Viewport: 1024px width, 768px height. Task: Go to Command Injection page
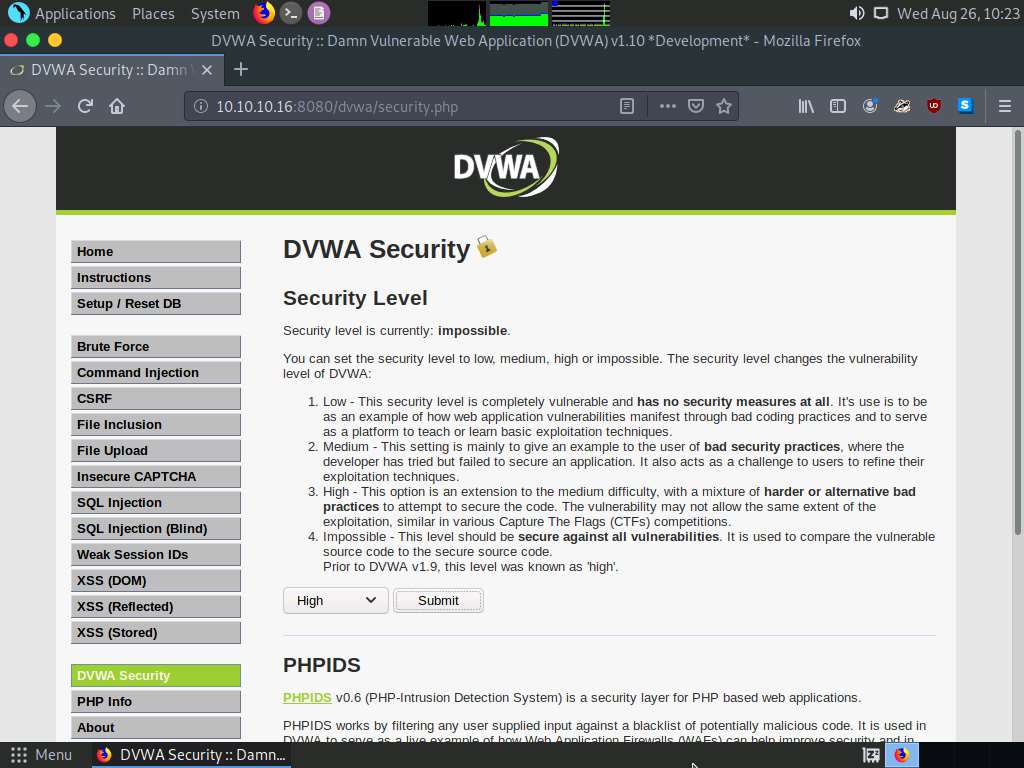point(155,372)
